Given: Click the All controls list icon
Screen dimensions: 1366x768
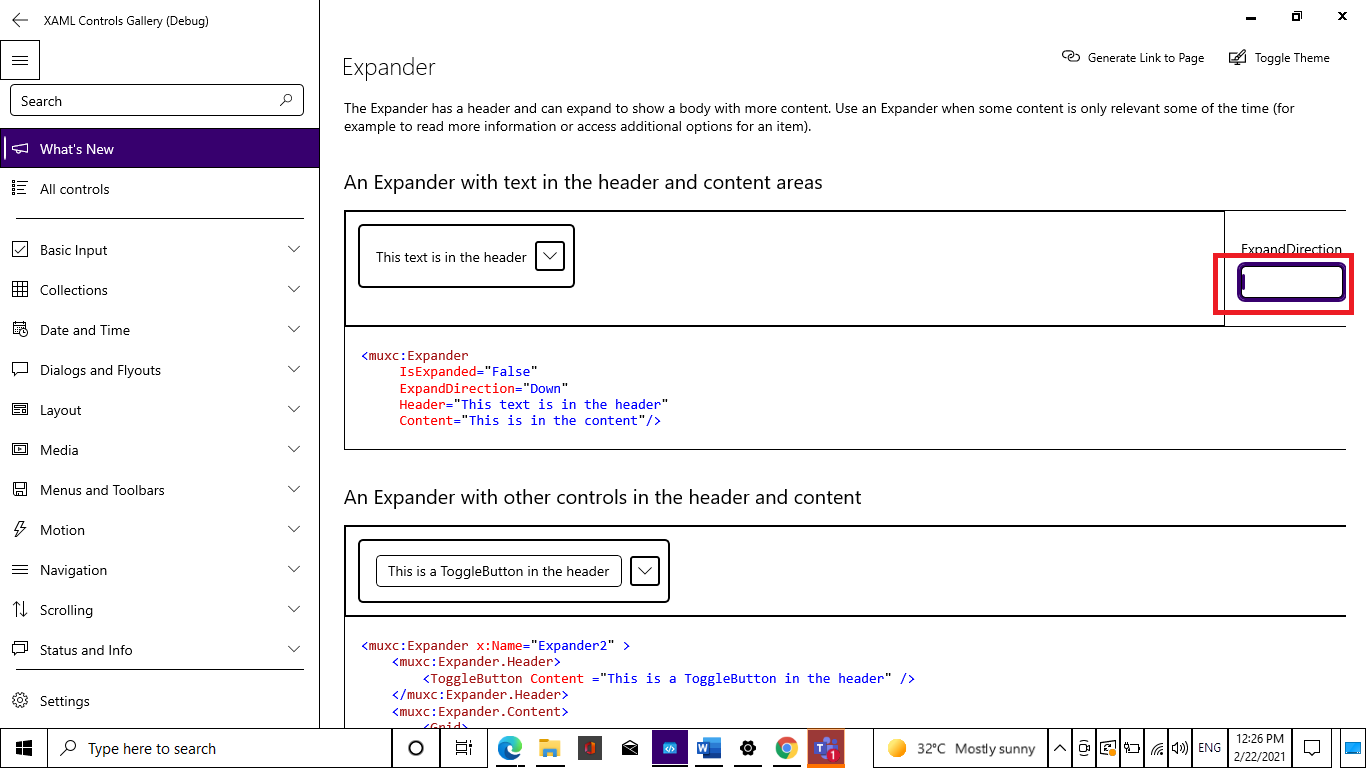Looking at the screenshot, I should 20,189.
